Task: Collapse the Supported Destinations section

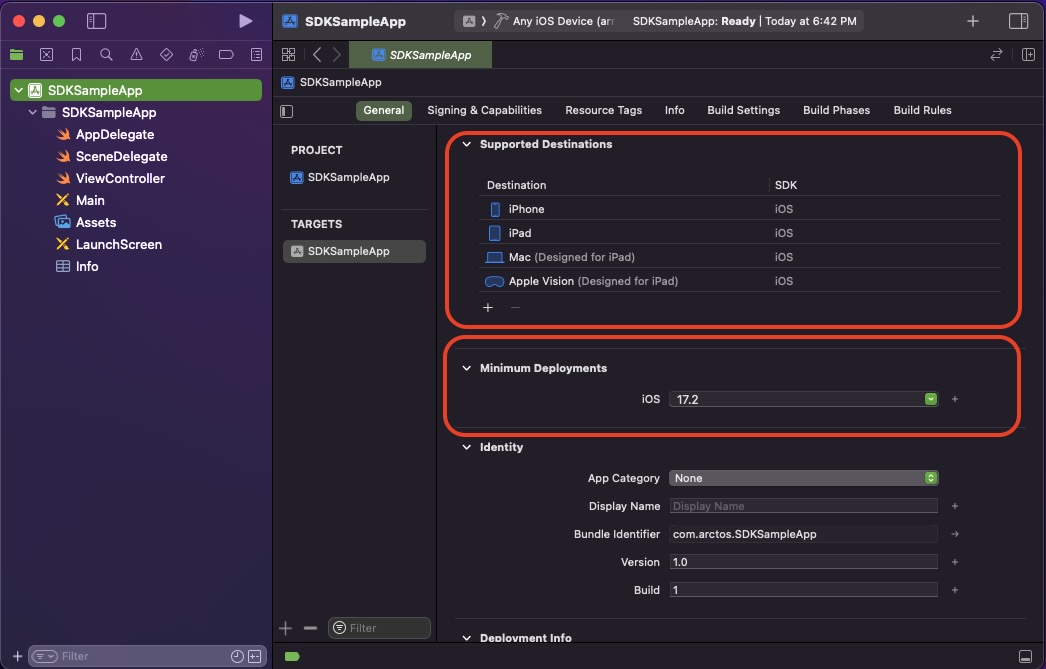Action: [x=466, y=144]
